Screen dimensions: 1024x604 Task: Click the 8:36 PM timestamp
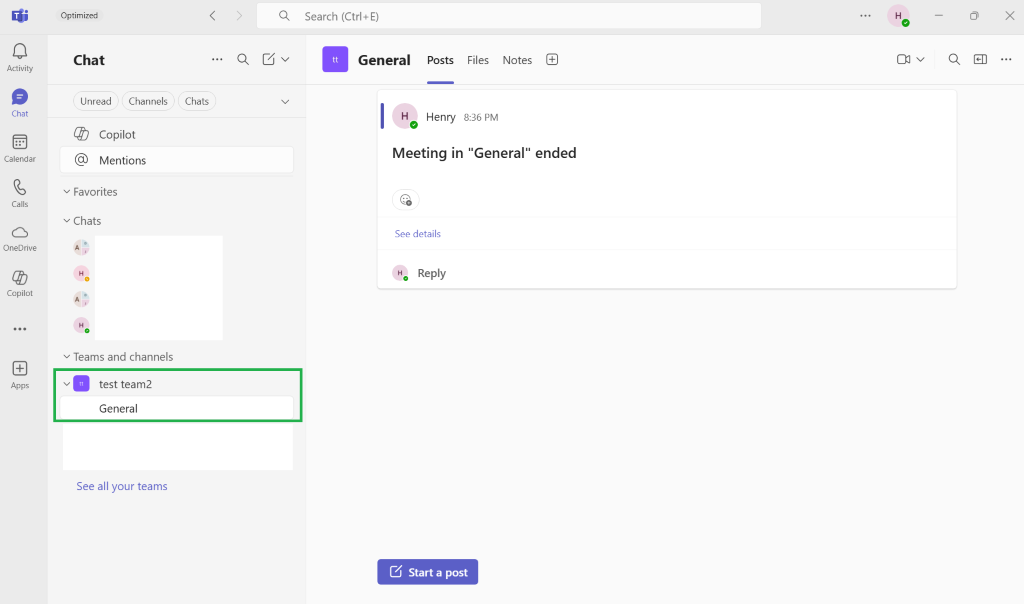coord(481,118)
